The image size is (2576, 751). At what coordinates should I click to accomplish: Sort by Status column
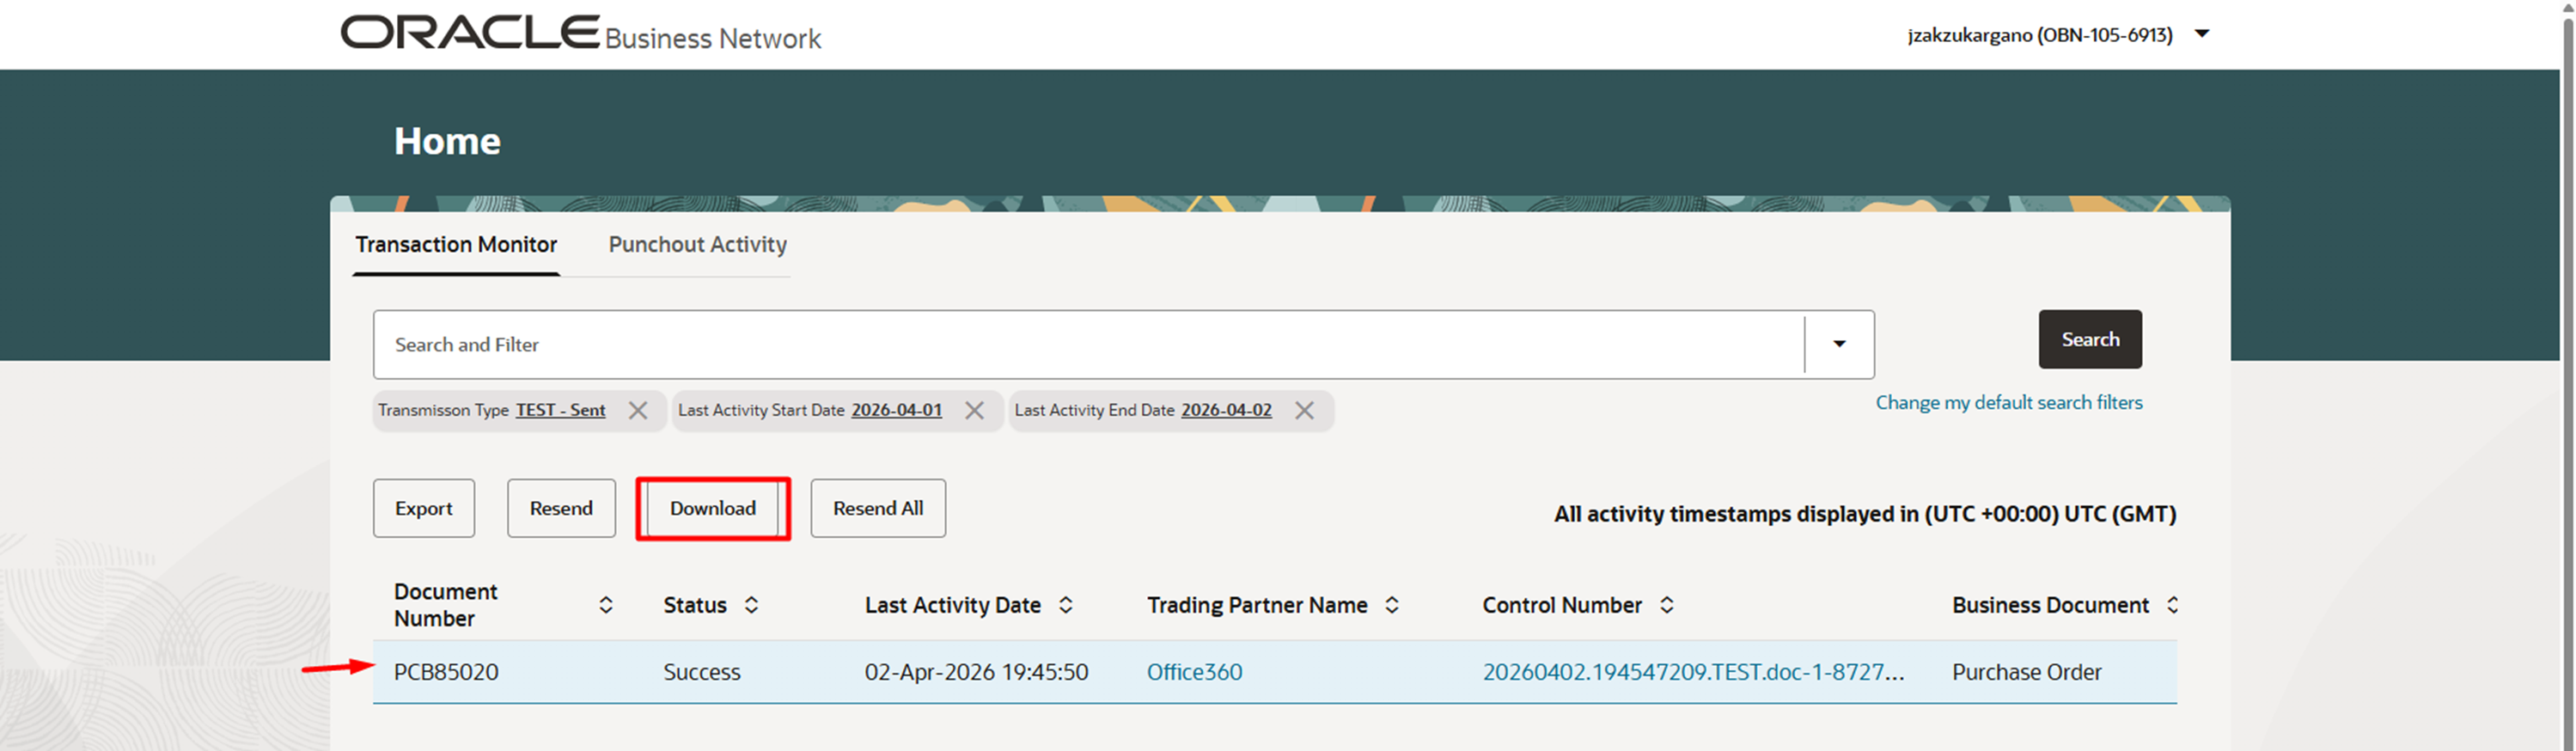(751, 605)
